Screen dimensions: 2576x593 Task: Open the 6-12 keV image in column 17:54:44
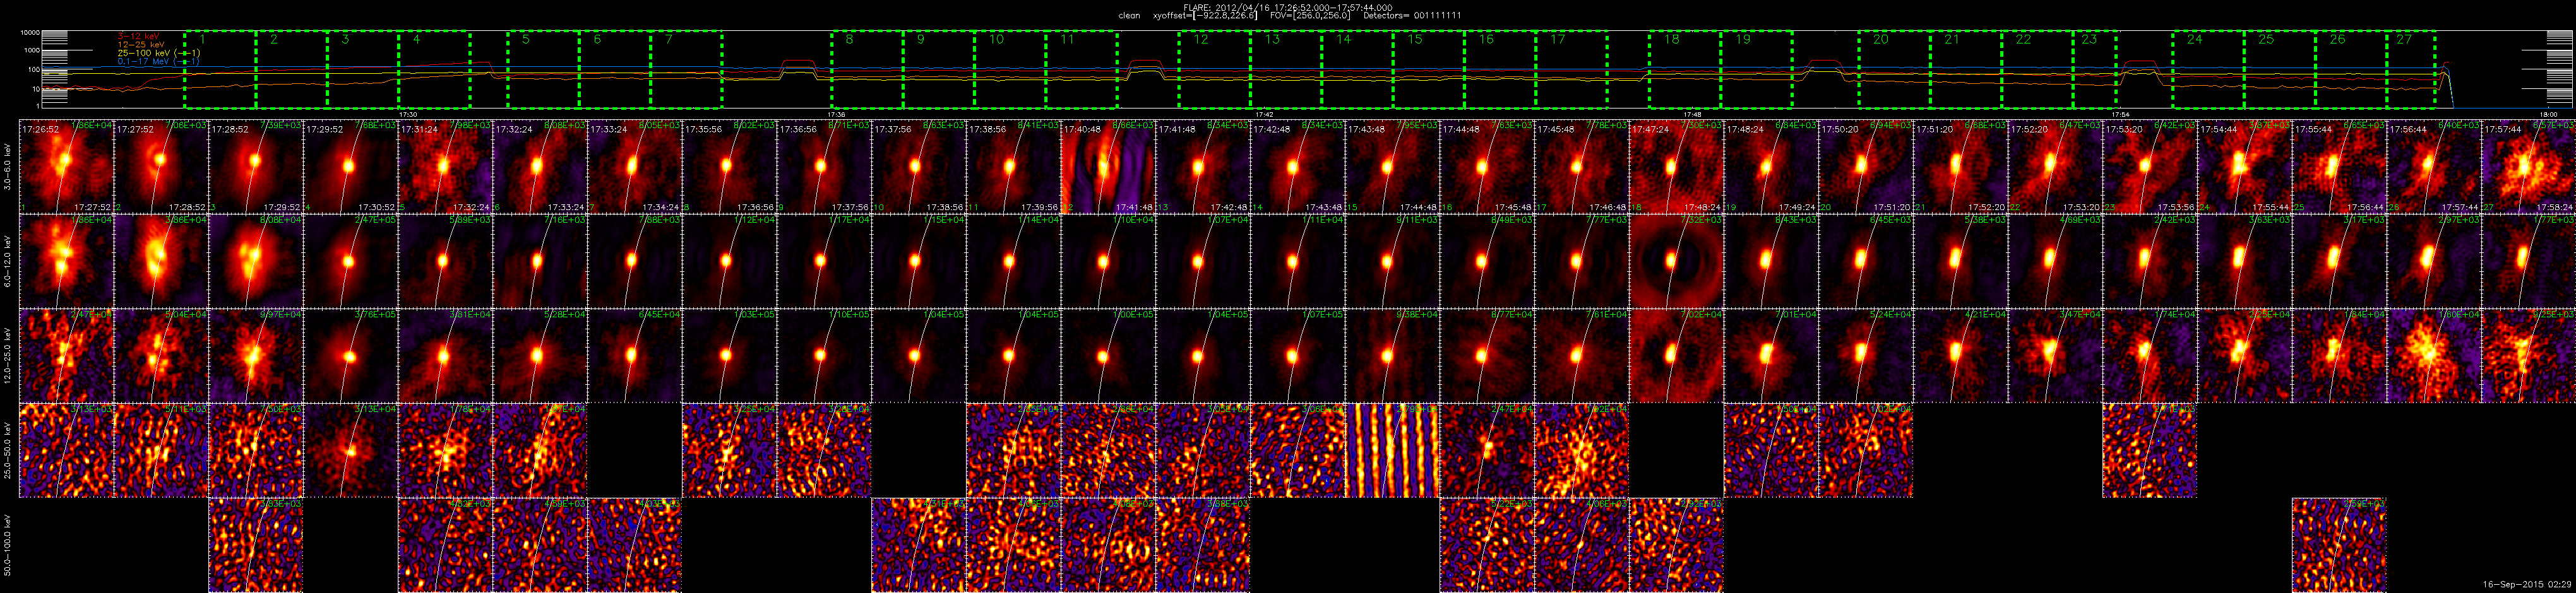pyautogui.click(x=2244, y=261)
